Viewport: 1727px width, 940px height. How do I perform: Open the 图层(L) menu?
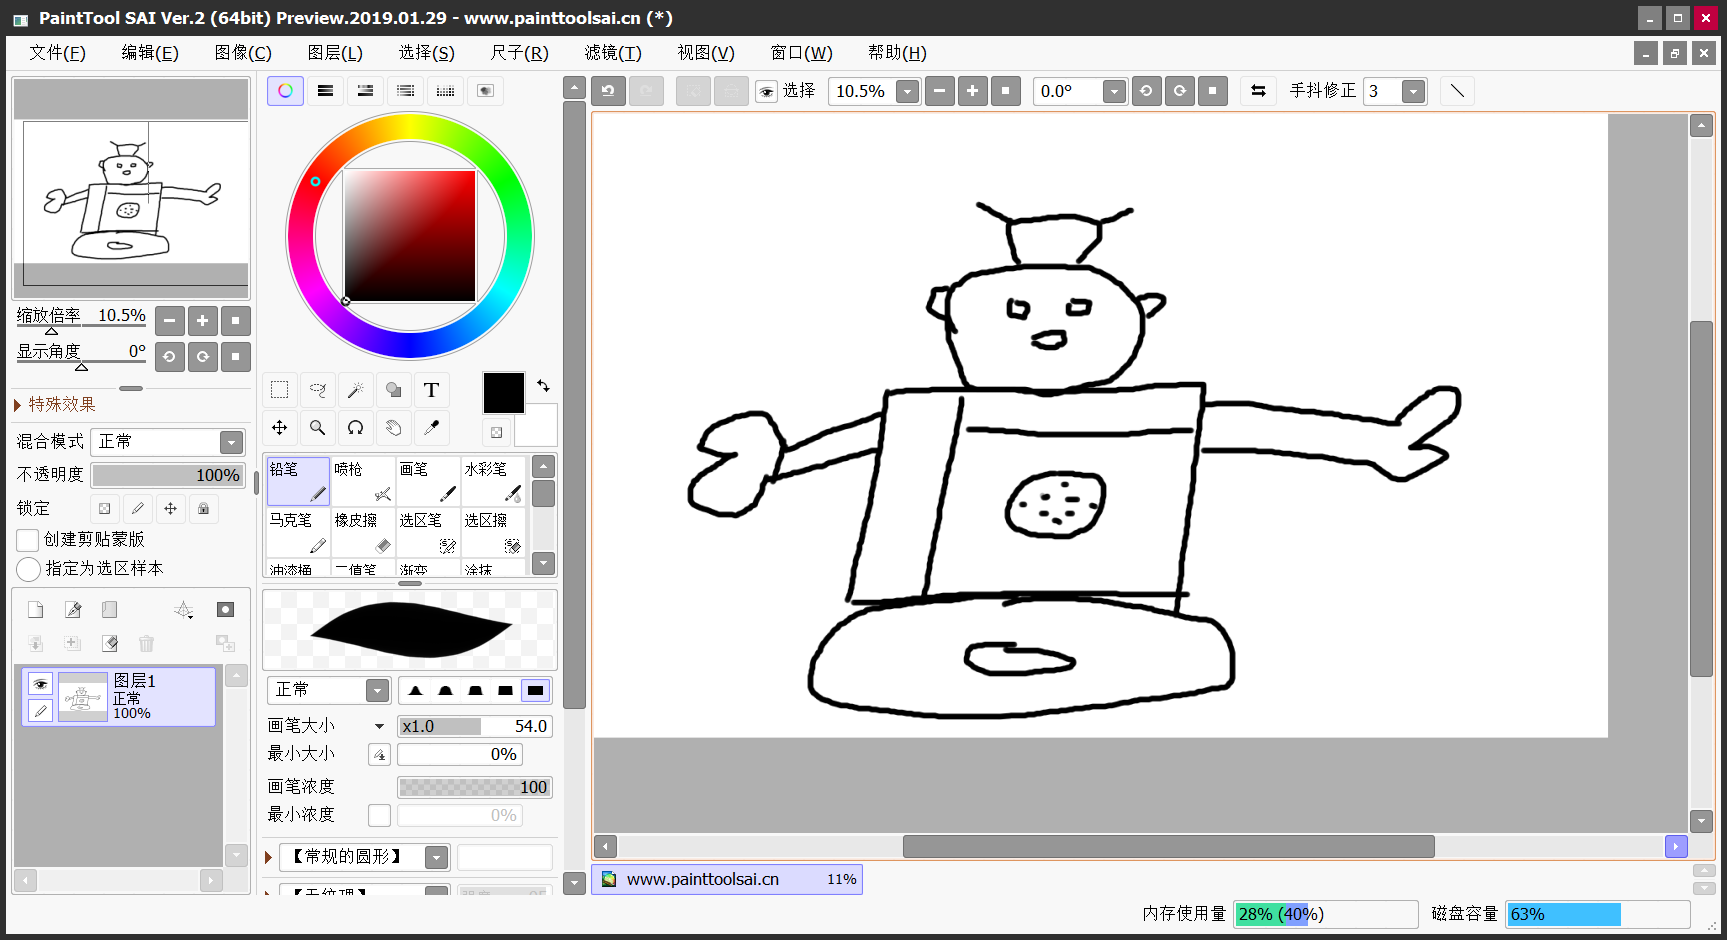335,53
